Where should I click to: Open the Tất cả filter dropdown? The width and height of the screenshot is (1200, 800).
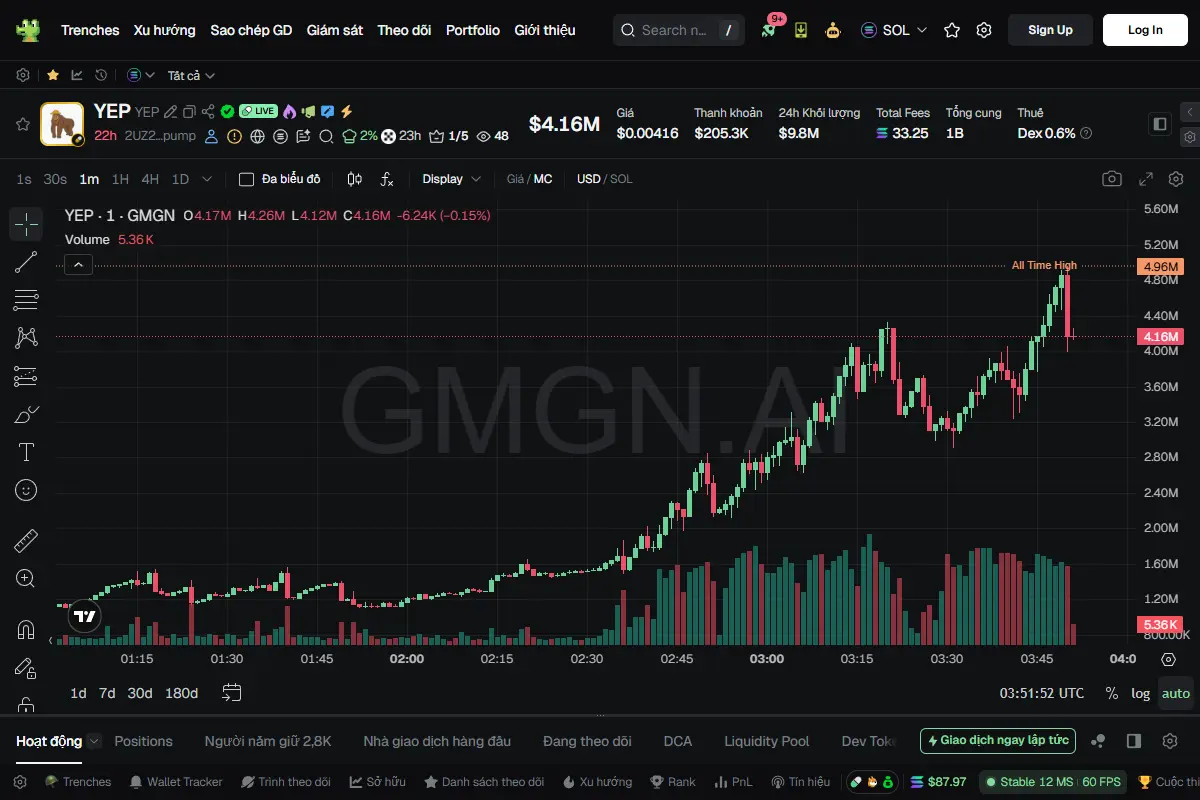coord(191,75)
